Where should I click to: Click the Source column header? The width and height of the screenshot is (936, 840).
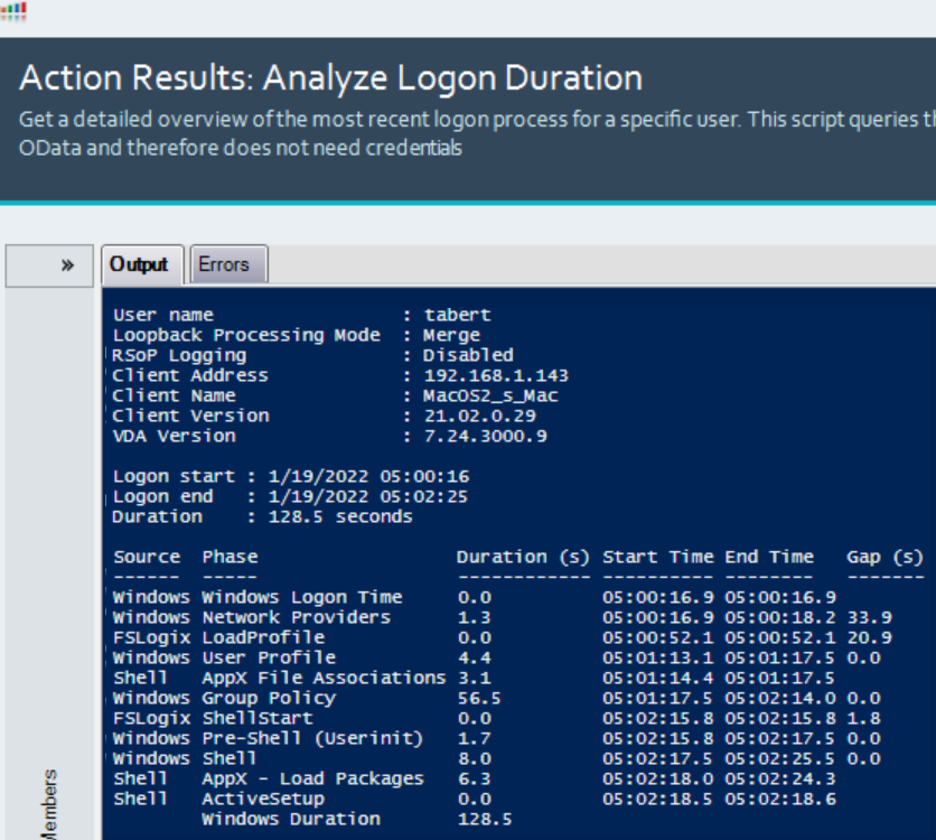(147, 556)
